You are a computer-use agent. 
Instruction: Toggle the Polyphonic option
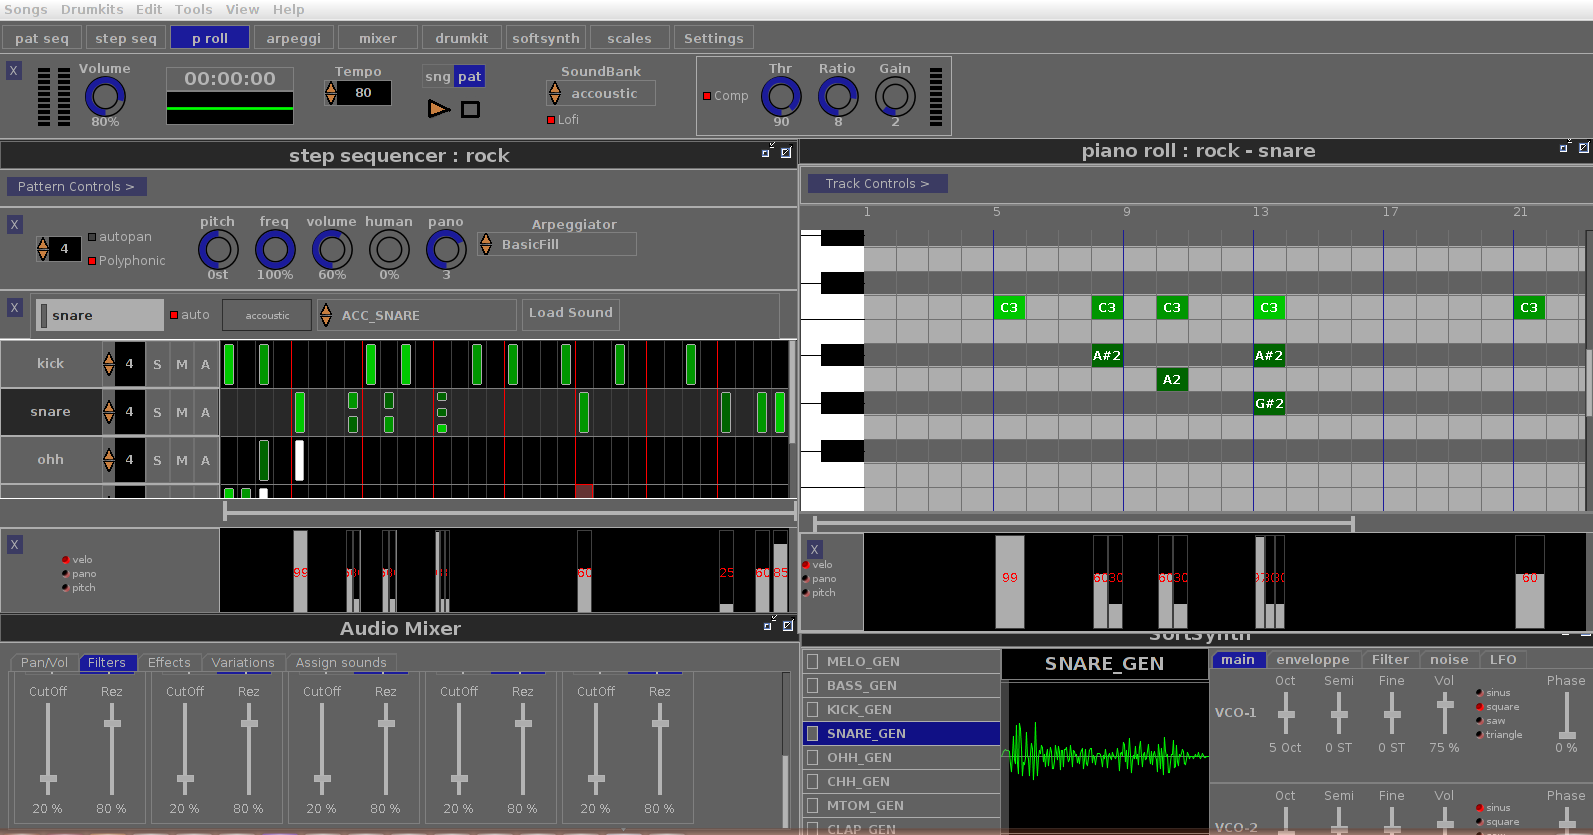point(92,261)
